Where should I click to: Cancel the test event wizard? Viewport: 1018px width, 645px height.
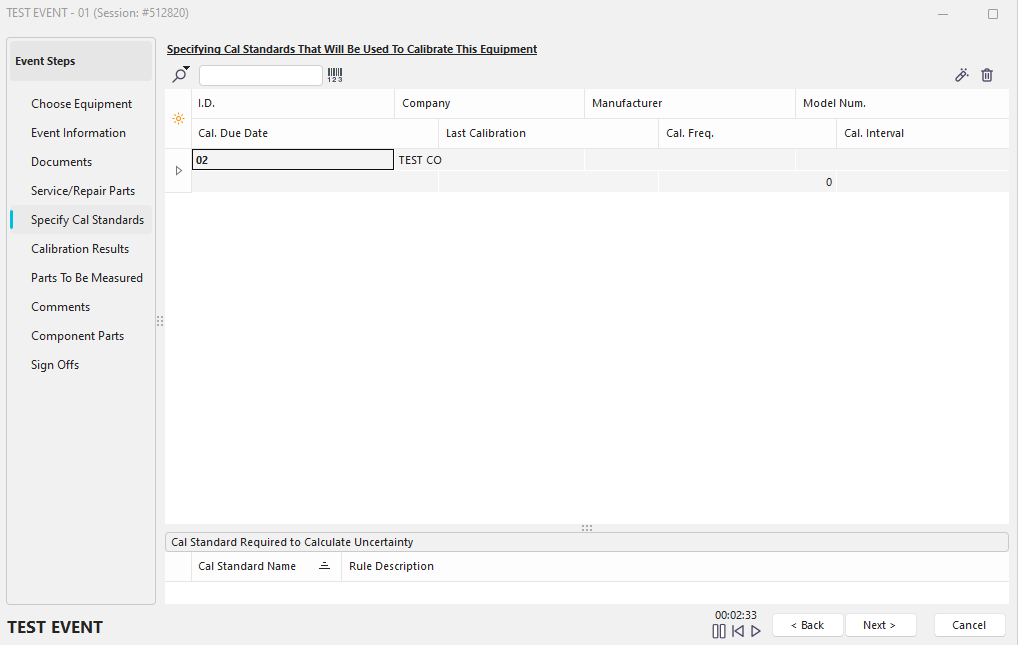pyautogui.click(x=969, y=625)
